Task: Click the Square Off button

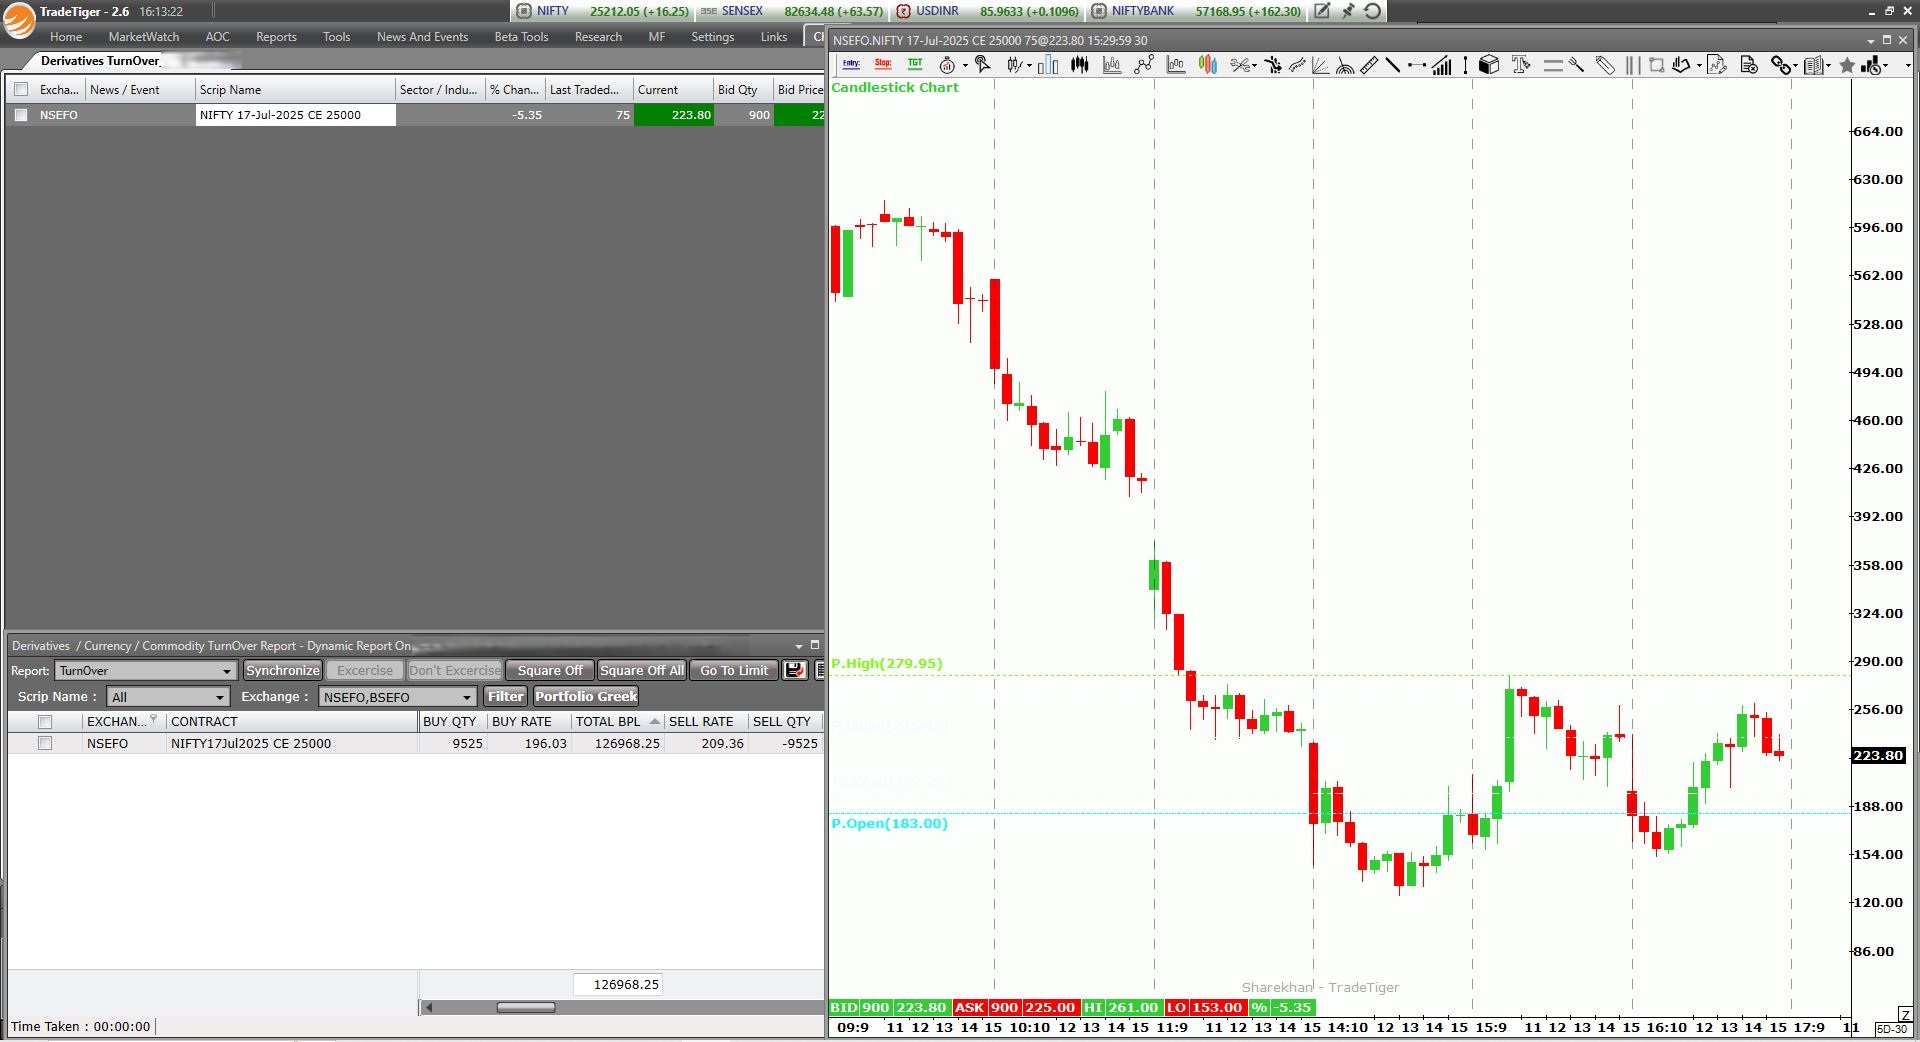Action: [x=550, y=670]
